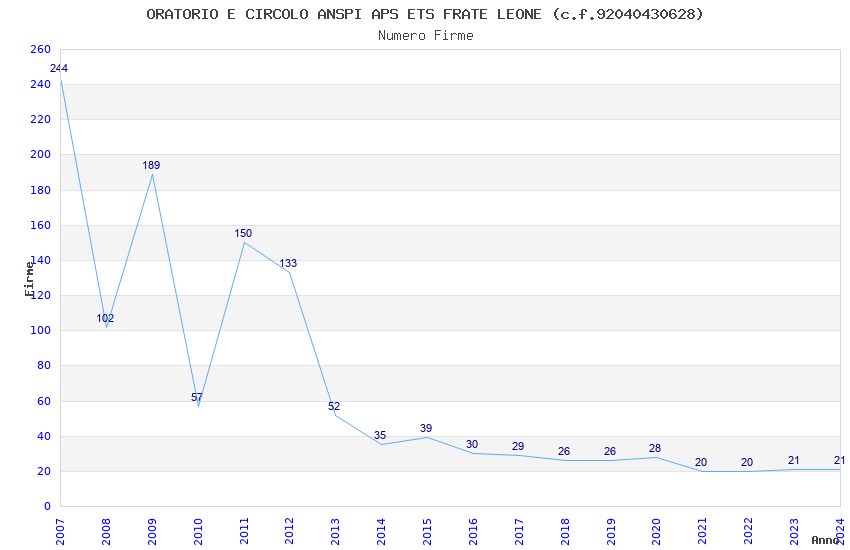The width and height of the screenshot is (850, 550).
Task: Click data label 244 for year 2007
Action: pos(59,68)
